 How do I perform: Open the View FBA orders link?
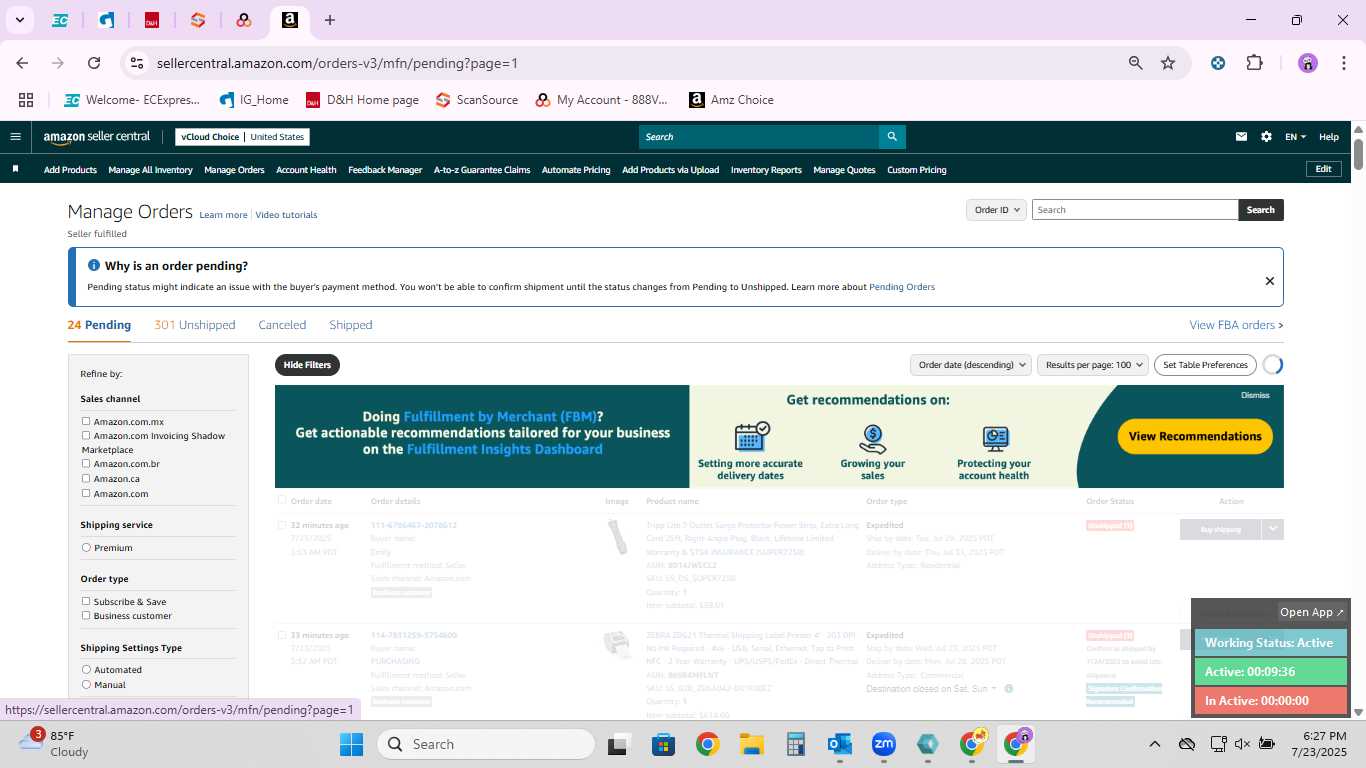pos(1236,325)
